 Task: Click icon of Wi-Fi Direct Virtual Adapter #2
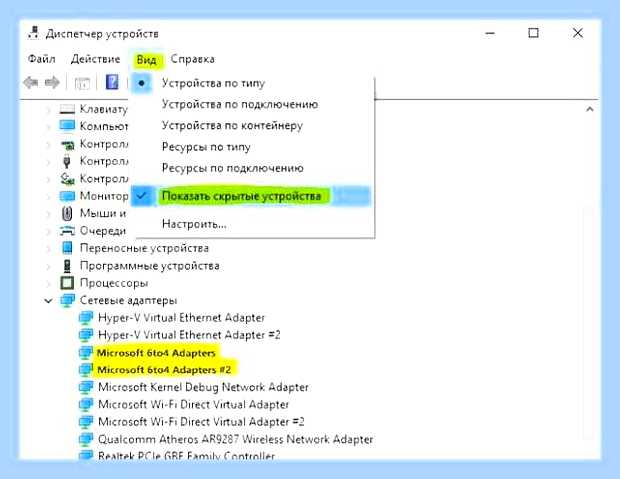[x=86, y=422]
